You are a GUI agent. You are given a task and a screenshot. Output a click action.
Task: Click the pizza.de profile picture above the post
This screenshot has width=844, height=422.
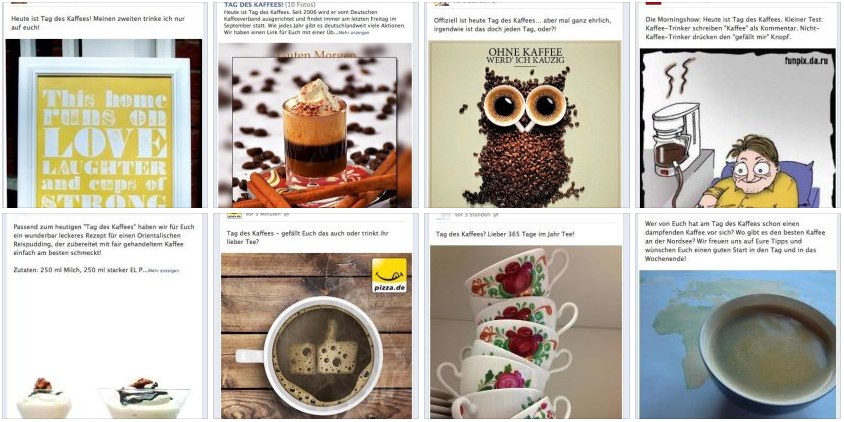(x=233, y=215)
